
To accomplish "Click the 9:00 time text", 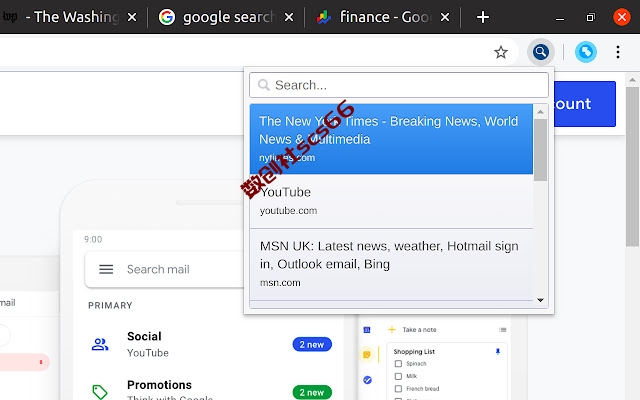I will point(93,239).
